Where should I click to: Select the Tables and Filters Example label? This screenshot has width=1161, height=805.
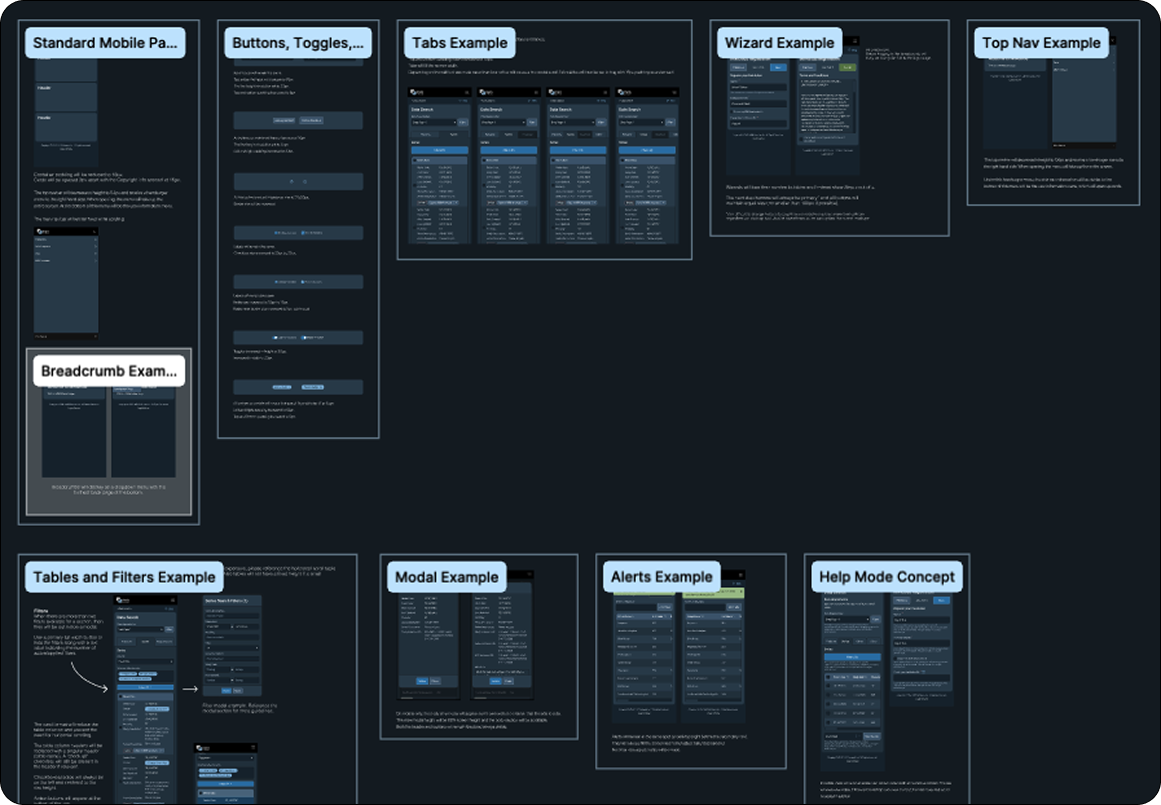124,577
